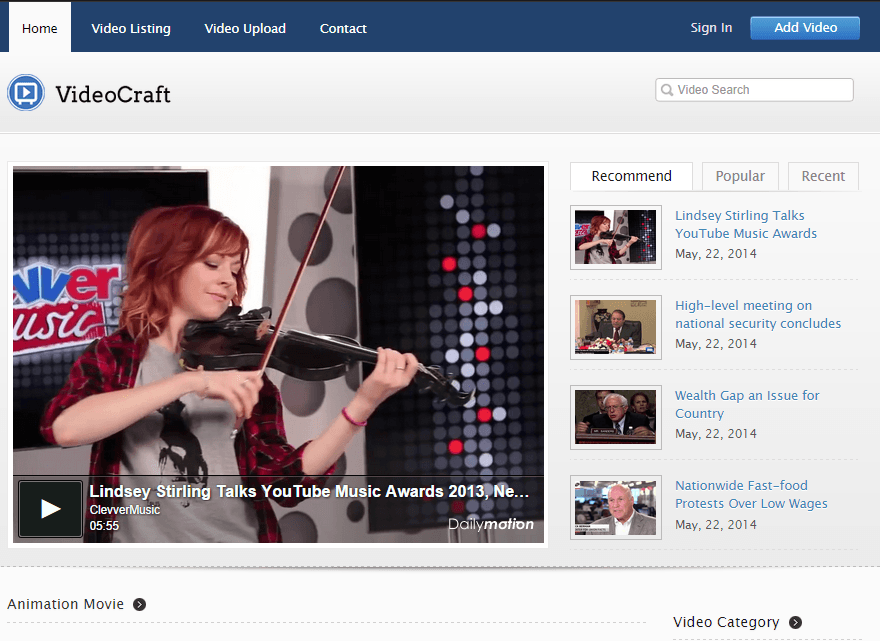Open Nationwide Fast-food Protests Over Low Wages link

(751, 495)
